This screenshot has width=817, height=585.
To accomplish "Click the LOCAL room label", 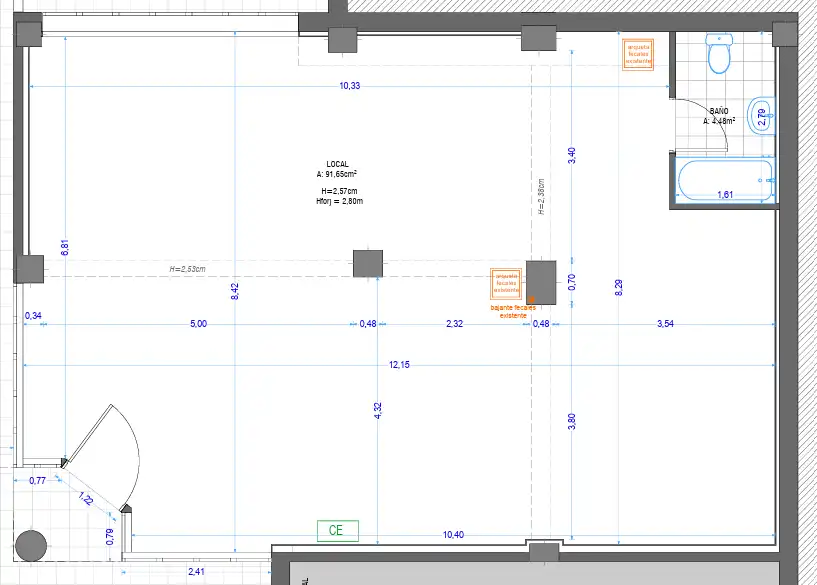I will [337, 164].
